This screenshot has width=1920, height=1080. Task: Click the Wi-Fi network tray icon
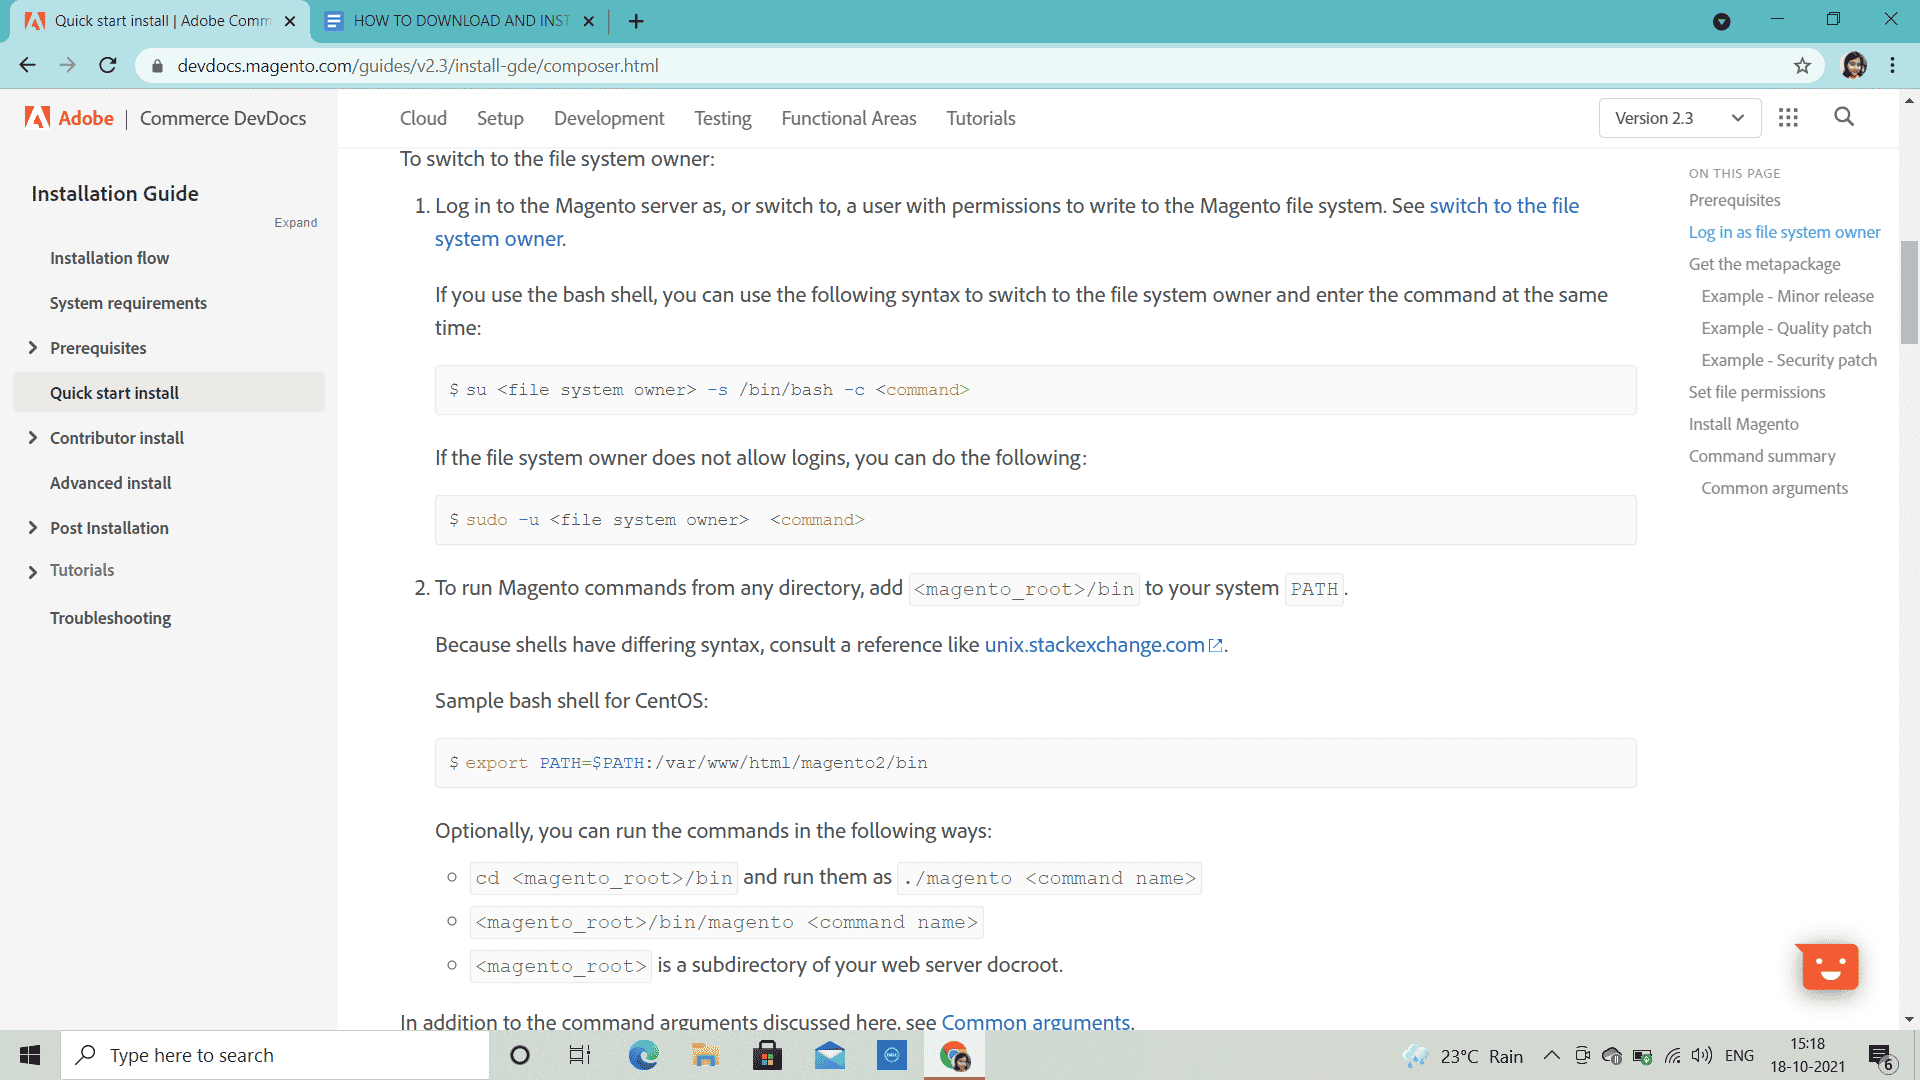(1672, 1055)
